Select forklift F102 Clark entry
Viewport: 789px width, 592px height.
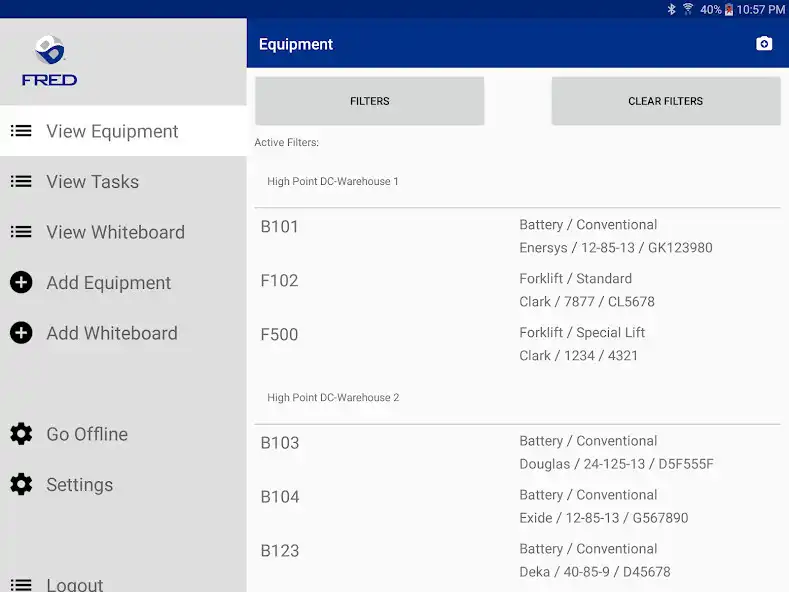[517, 290]
